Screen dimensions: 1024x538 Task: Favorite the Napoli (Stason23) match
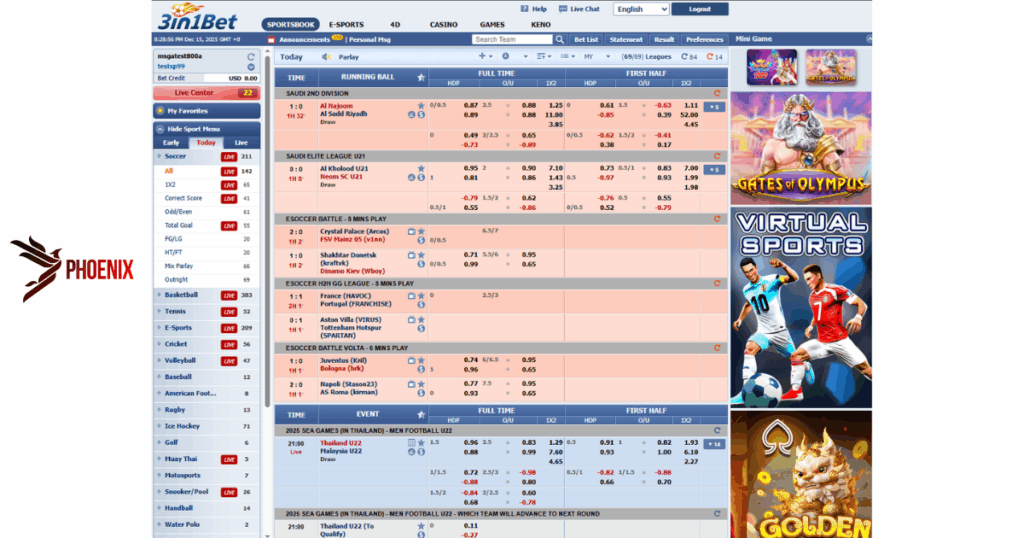pos(421,385)
